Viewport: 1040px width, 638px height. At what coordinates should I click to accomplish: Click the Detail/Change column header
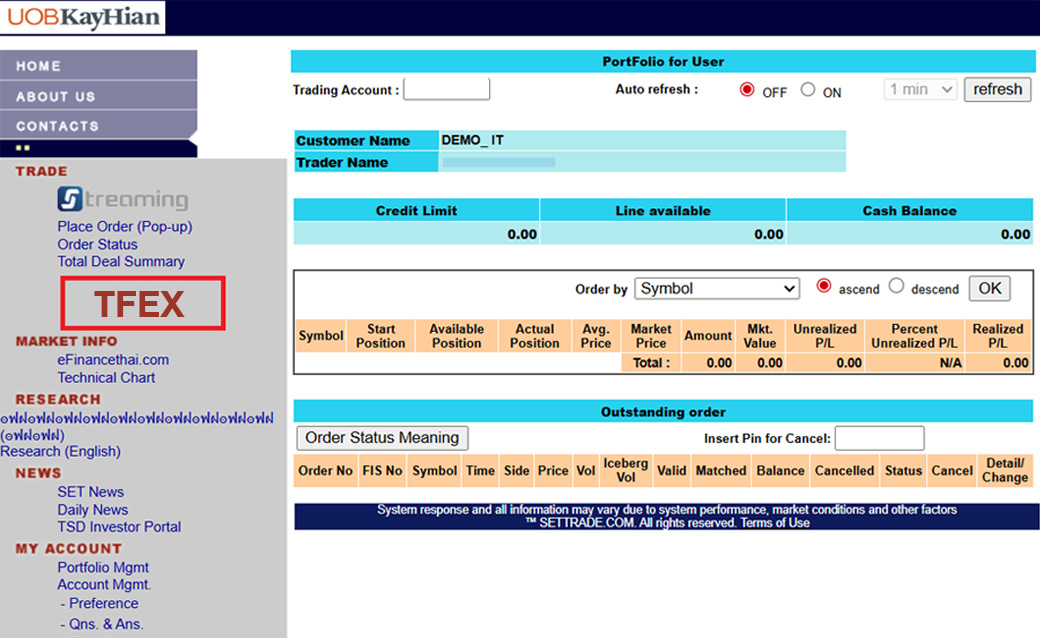click(x=1005, y=471)
